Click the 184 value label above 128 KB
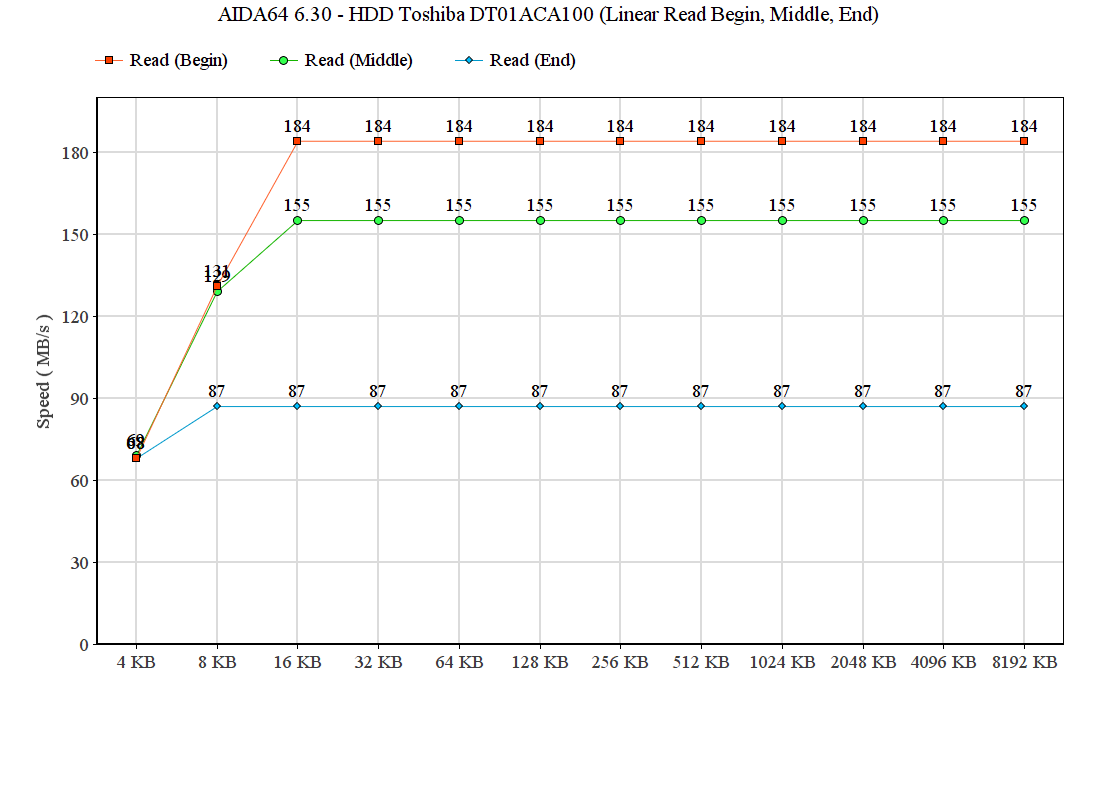 tap(541, 126)
